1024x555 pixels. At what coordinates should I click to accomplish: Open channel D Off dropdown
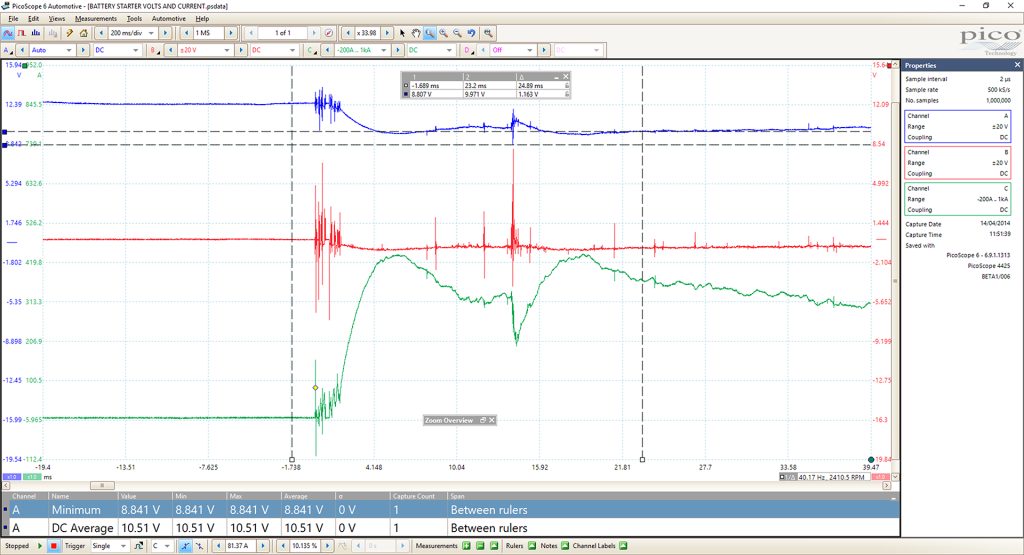[x=529, y=50]
